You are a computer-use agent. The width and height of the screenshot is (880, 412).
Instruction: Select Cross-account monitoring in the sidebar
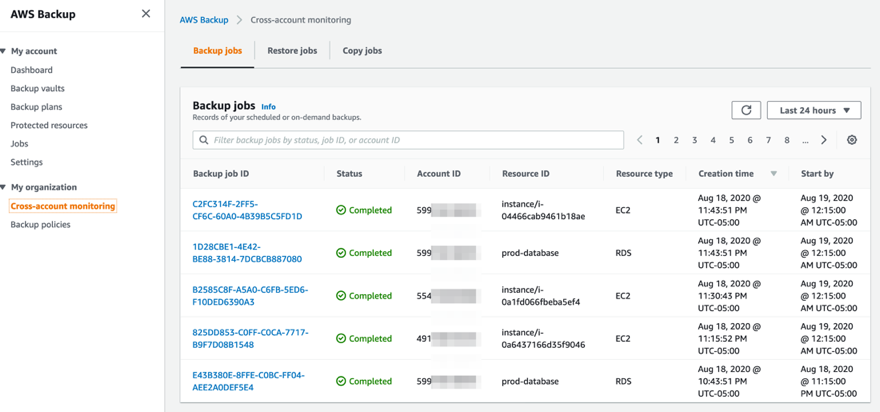tap(63, 206)
